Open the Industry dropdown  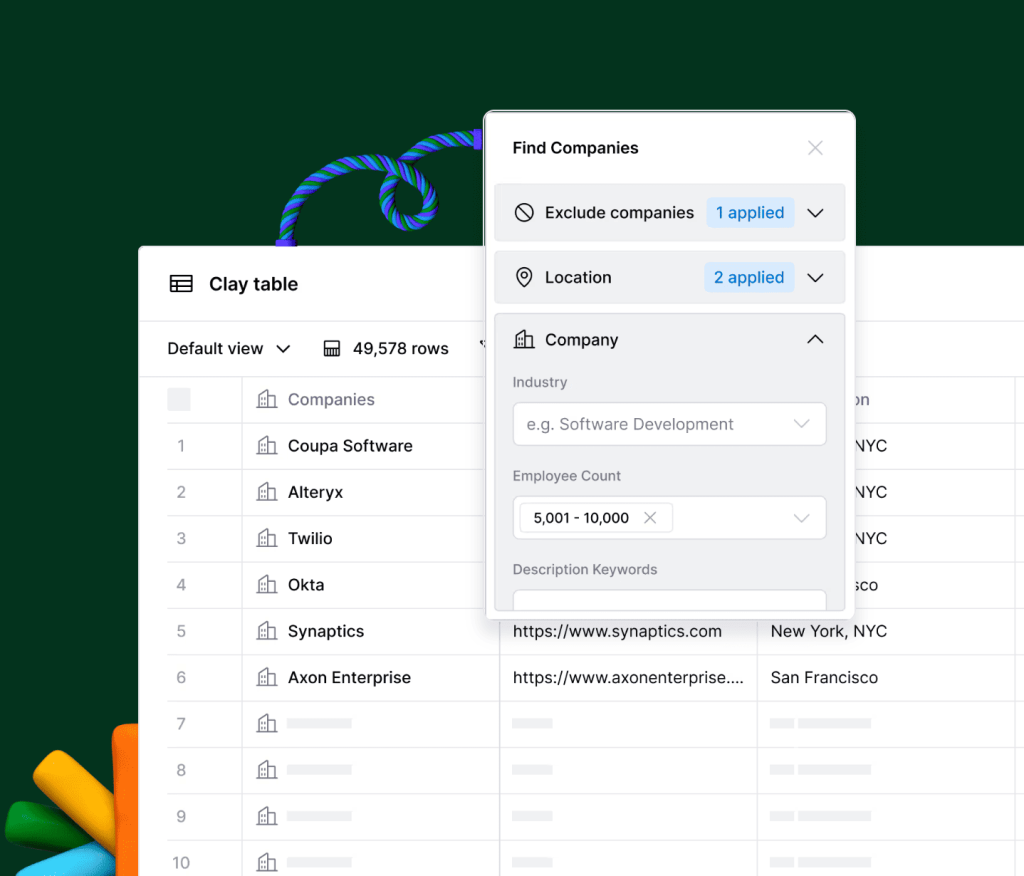click(x=669, y=424)
